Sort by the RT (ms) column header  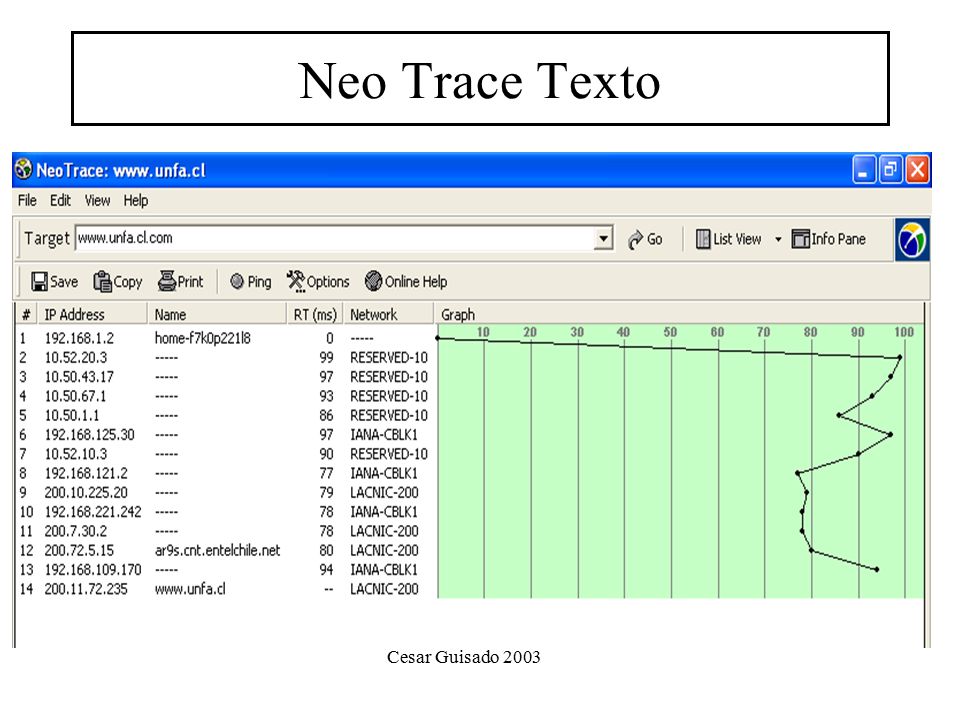point(315,315)
